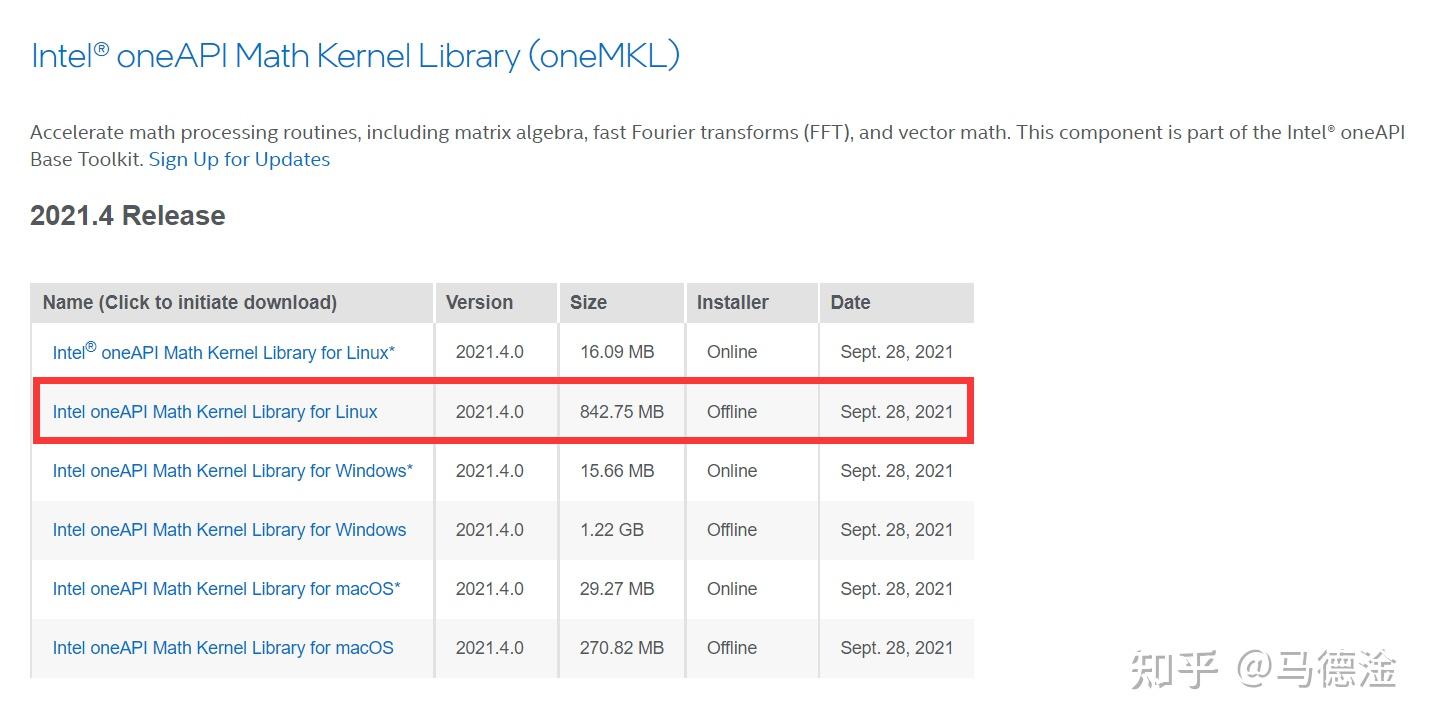Click the Name column header
This screenshot has height=726, width=1433.
click(190, 303)
